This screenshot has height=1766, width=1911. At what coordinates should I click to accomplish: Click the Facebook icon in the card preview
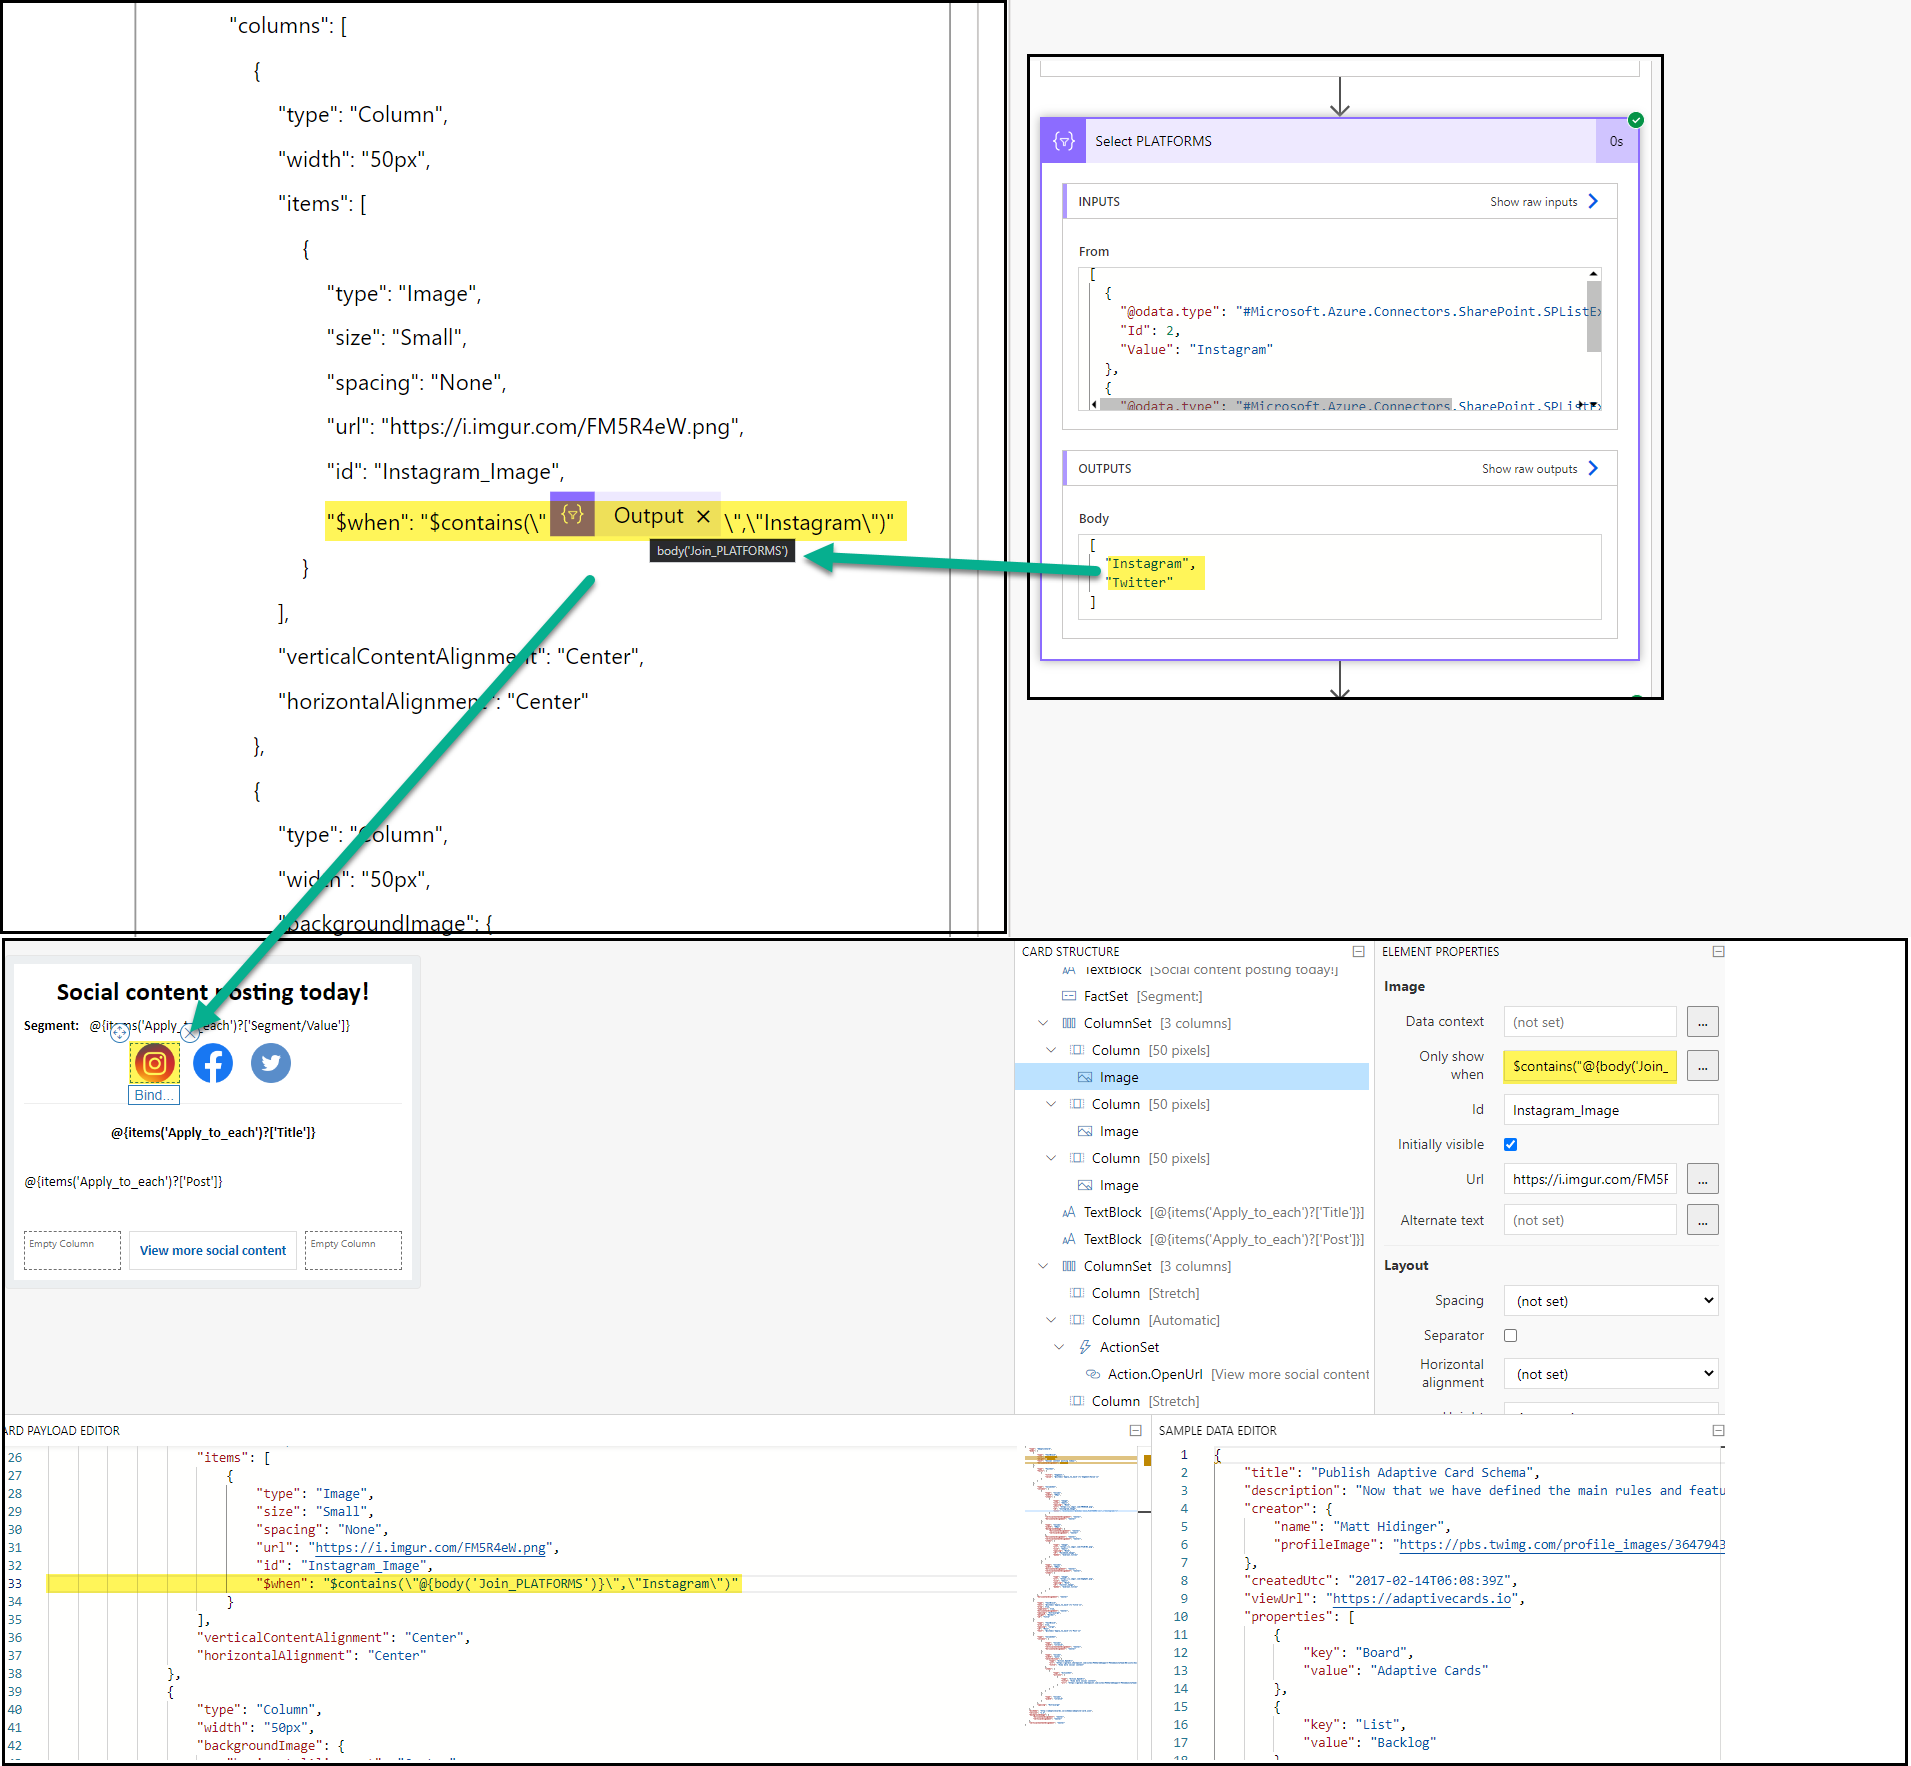click(212, 1063)
